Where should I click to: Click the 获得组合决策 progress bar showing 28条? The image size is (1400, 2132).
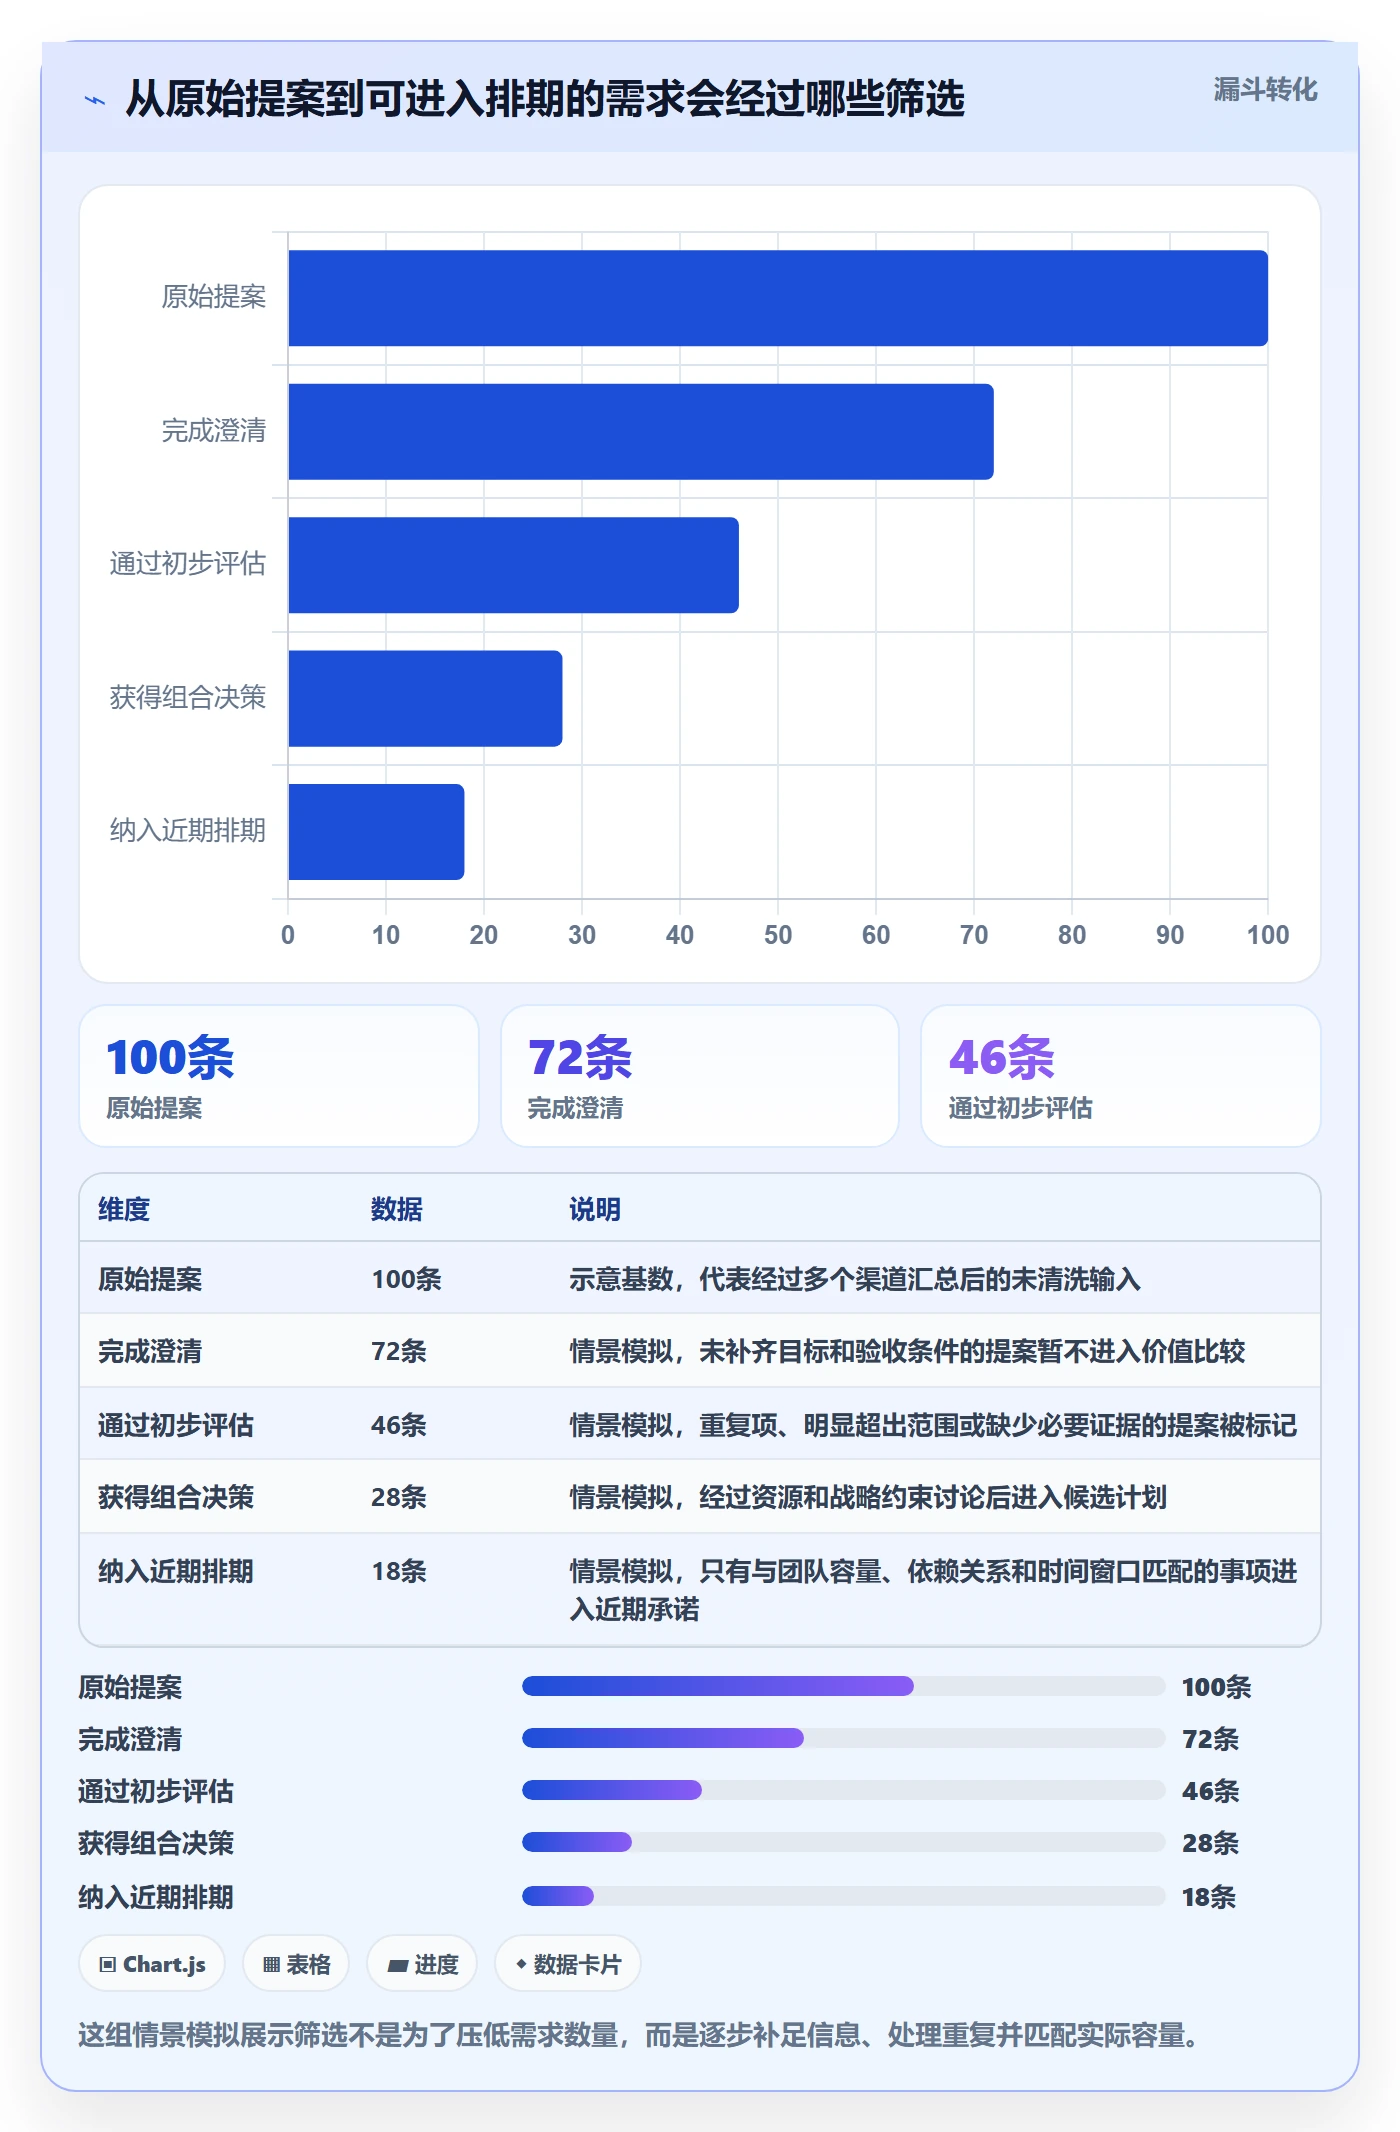843,1842
